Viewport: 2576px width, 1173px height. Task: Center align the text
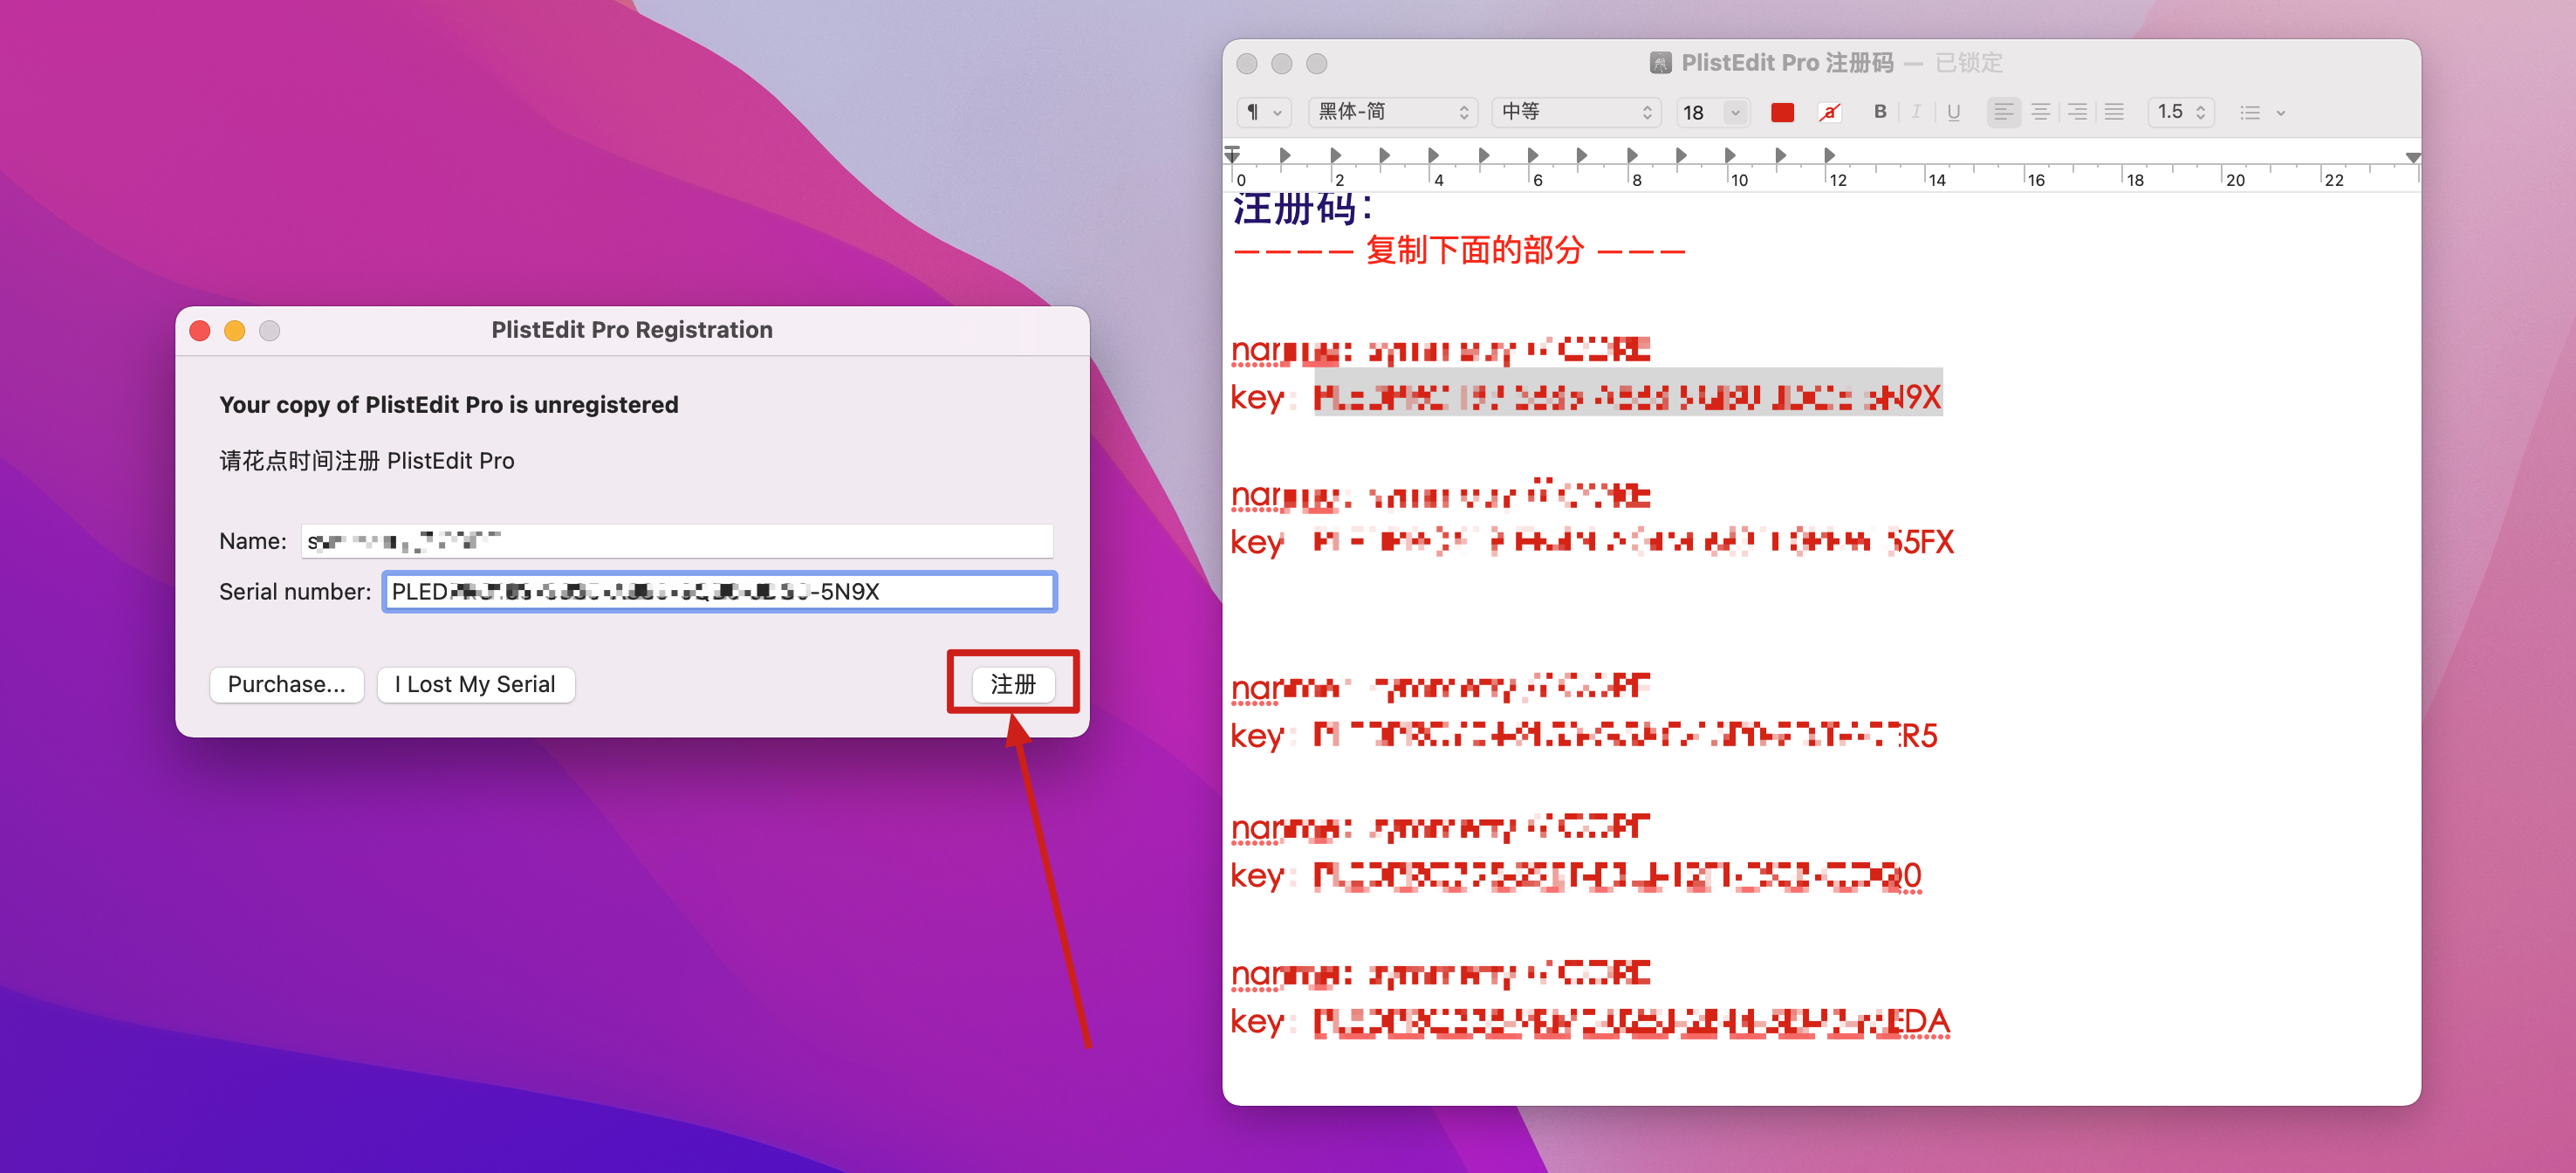pyautogui.click(x=2040, y=112)
